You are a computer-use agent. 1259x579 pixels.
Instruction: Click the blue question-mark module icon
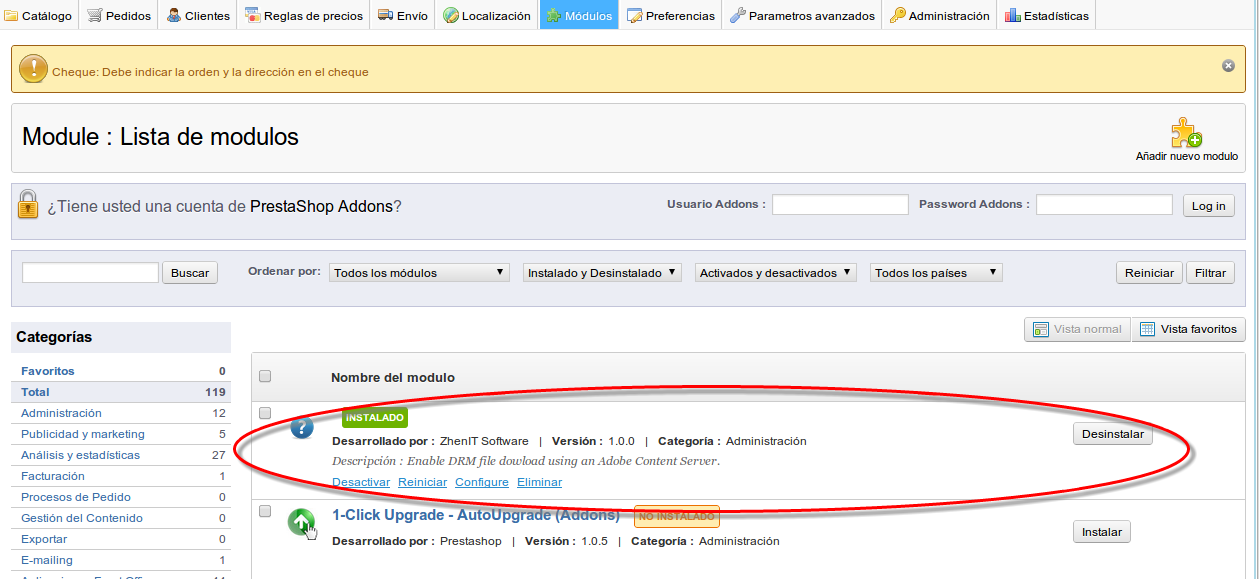coord(302,427)
